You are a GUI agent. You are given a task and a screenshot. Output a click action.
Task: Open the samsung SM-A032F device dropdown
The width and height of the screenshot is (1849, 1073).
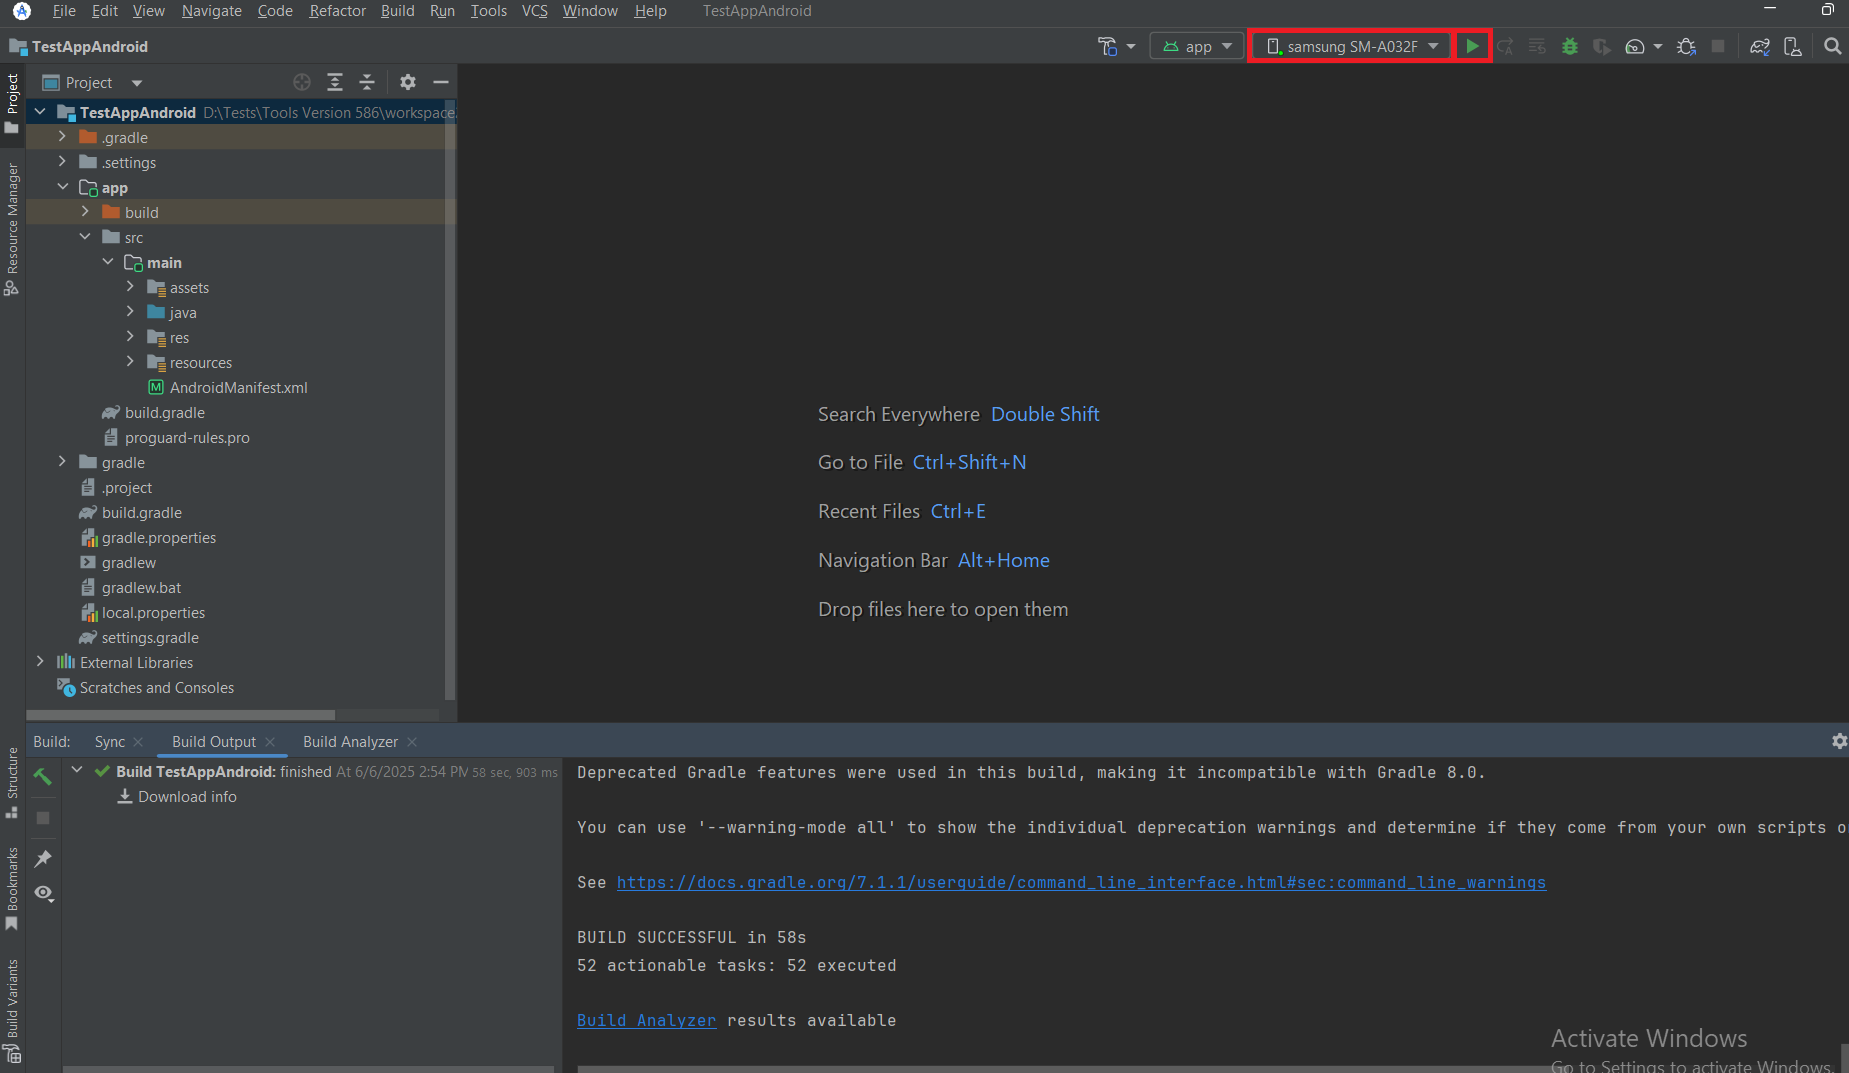pyautogui.click(x=1351, y=46)
